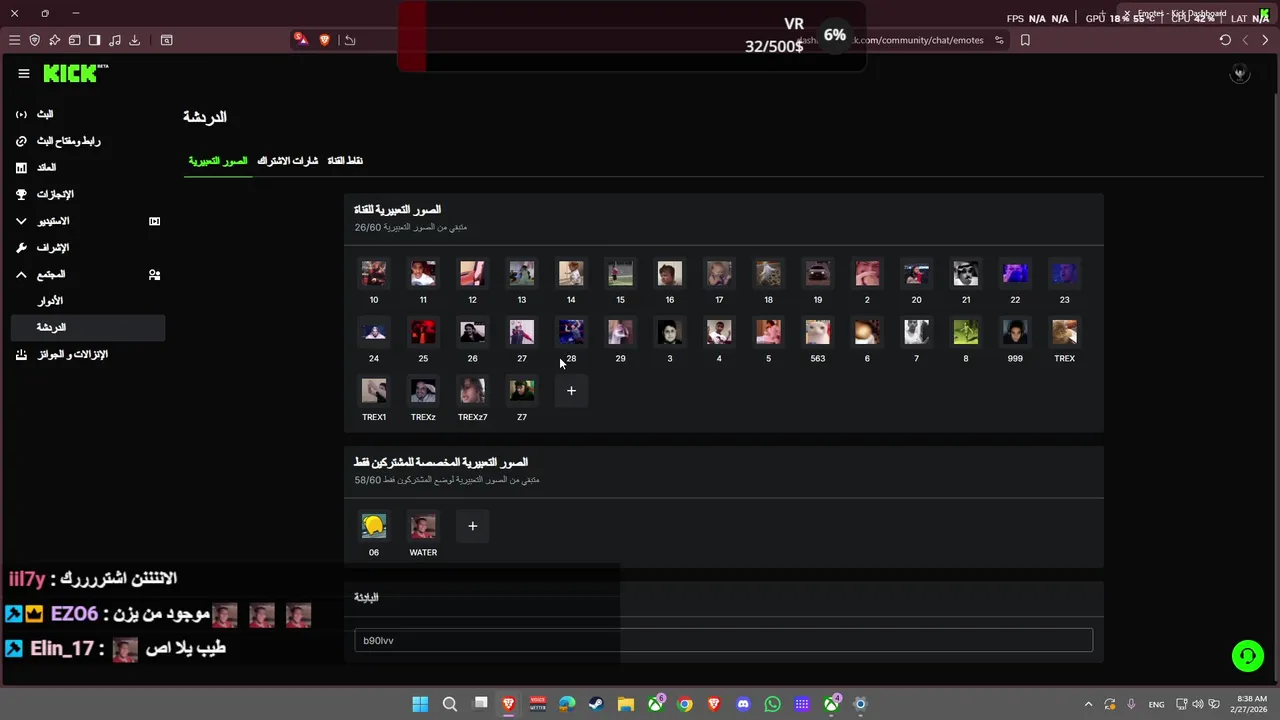Toggle the browser sidebar panel icon
The height and width of the screenshot is (720, 1280).
[94, 40]
